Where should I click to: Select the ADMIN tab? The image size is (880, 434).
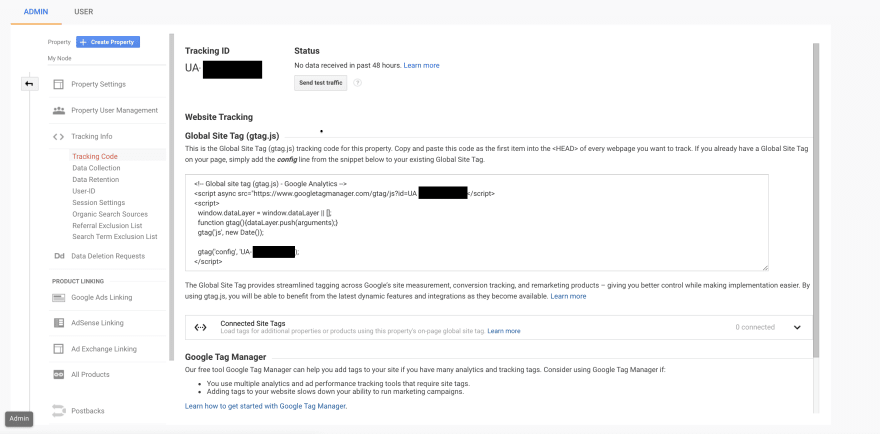click(35, 11)
